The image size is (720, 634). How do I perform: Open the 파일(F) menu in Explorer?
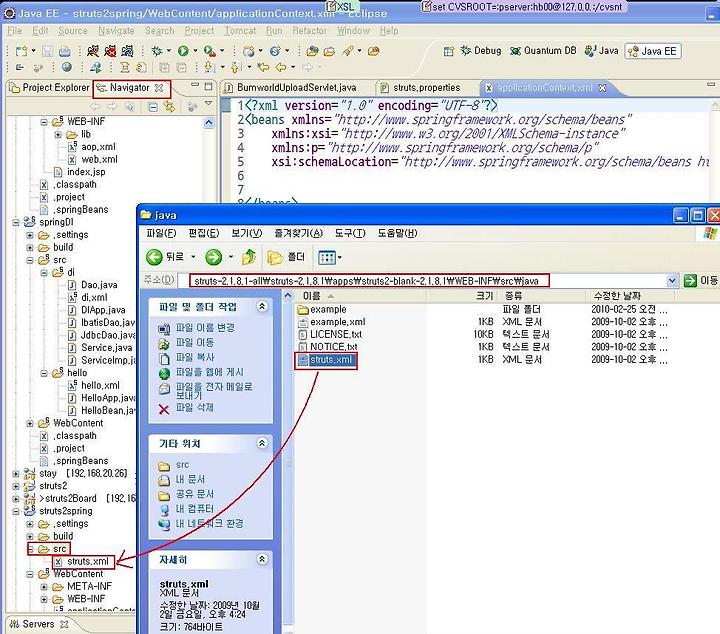pos(161,233)
